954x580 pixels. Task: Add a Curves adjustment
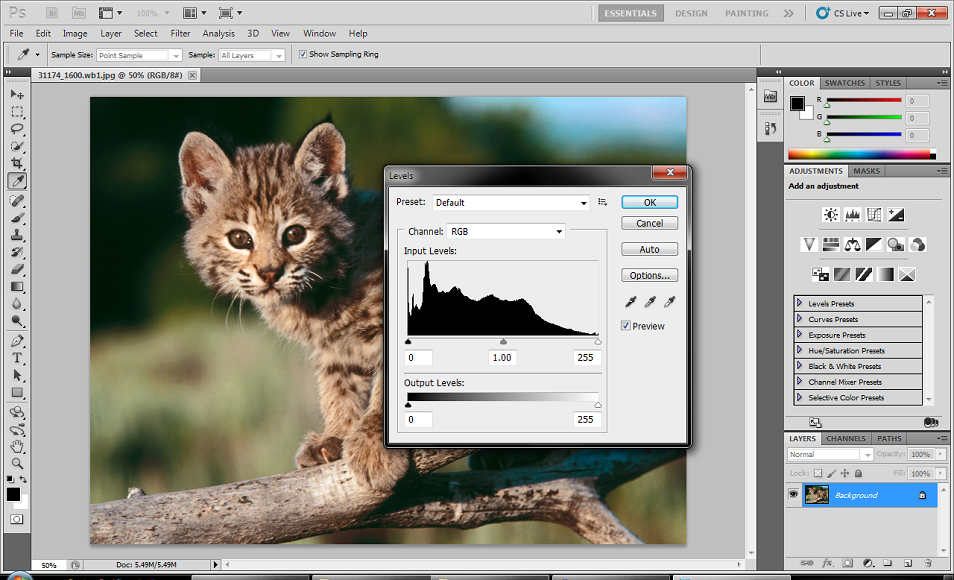pos(874,214)
